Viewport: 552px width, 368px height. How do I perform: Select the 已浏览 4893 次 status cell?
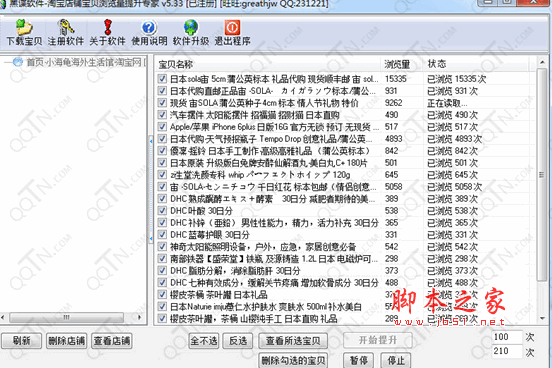454,139
